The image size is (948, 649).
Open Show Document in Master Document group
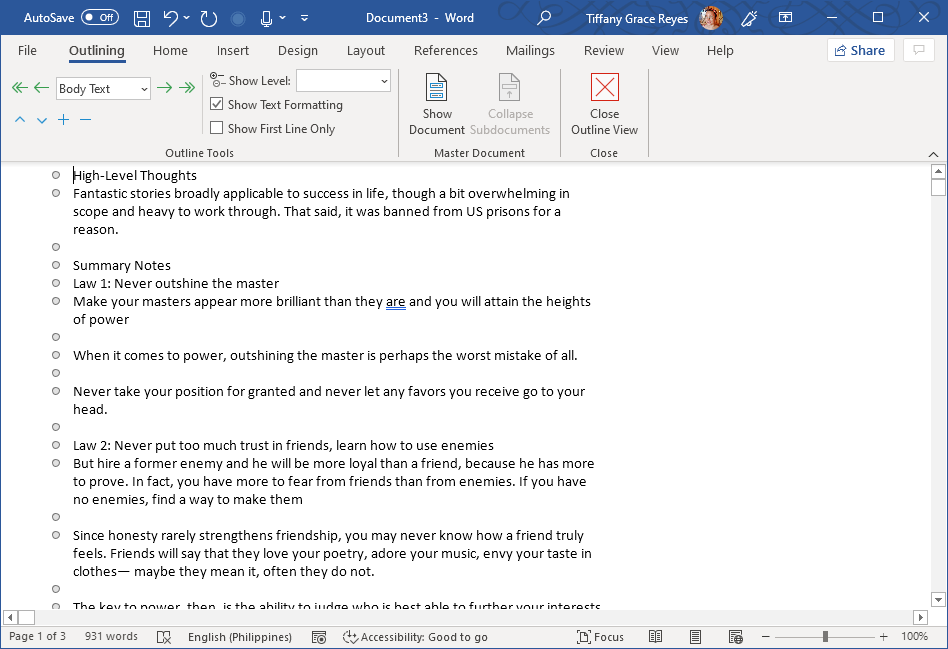tap(436, 103)
